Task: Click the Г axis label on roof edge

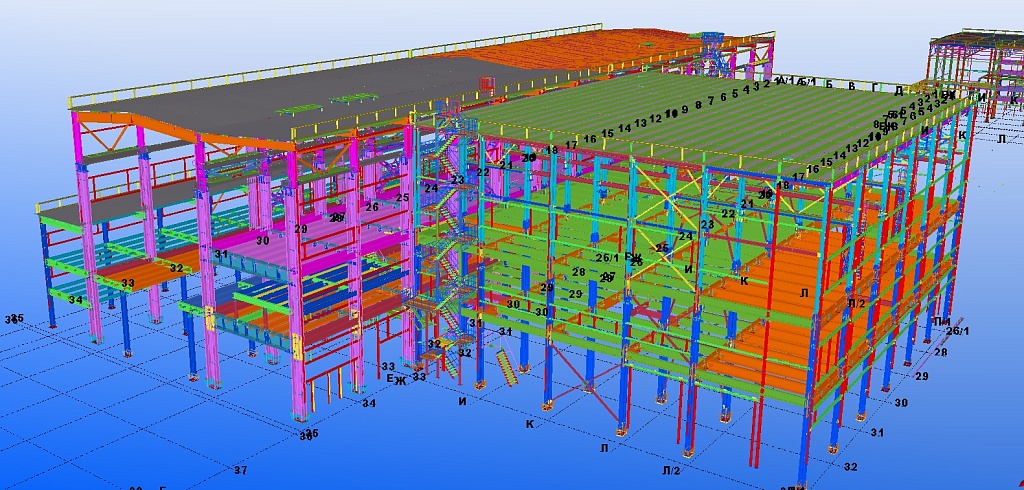Action: (x=875, y=88)
